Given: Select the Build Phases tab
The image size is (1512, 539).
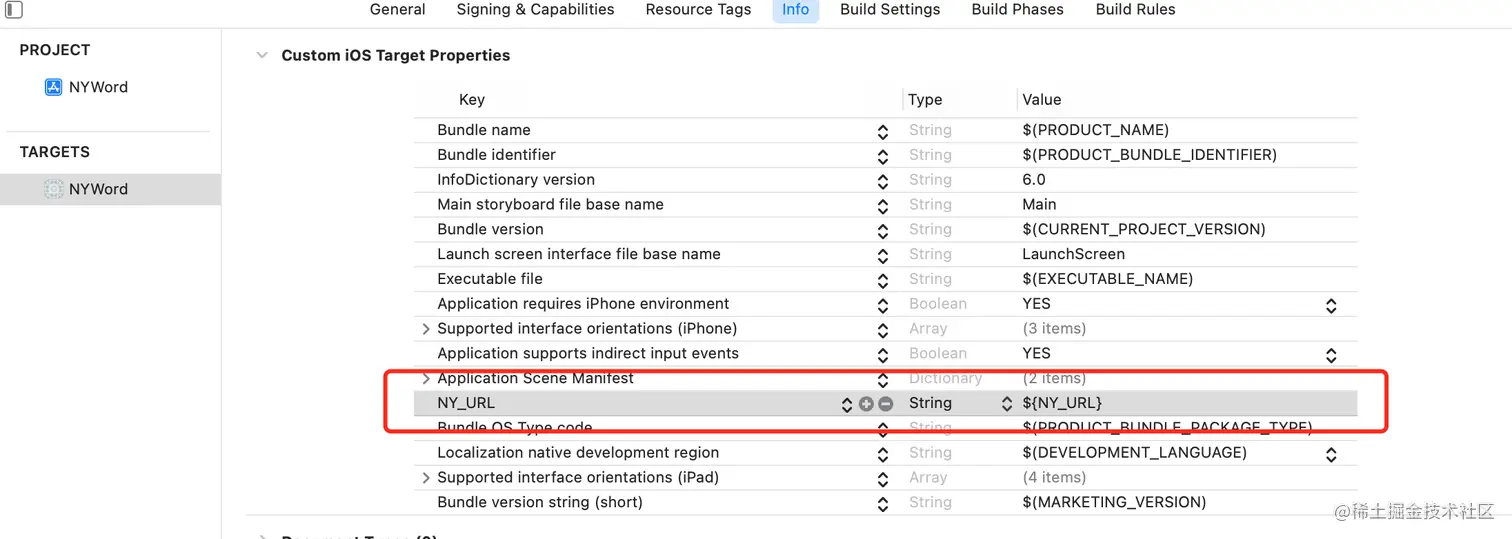Looking at the screenshot, I should (x=1017, y=10).
